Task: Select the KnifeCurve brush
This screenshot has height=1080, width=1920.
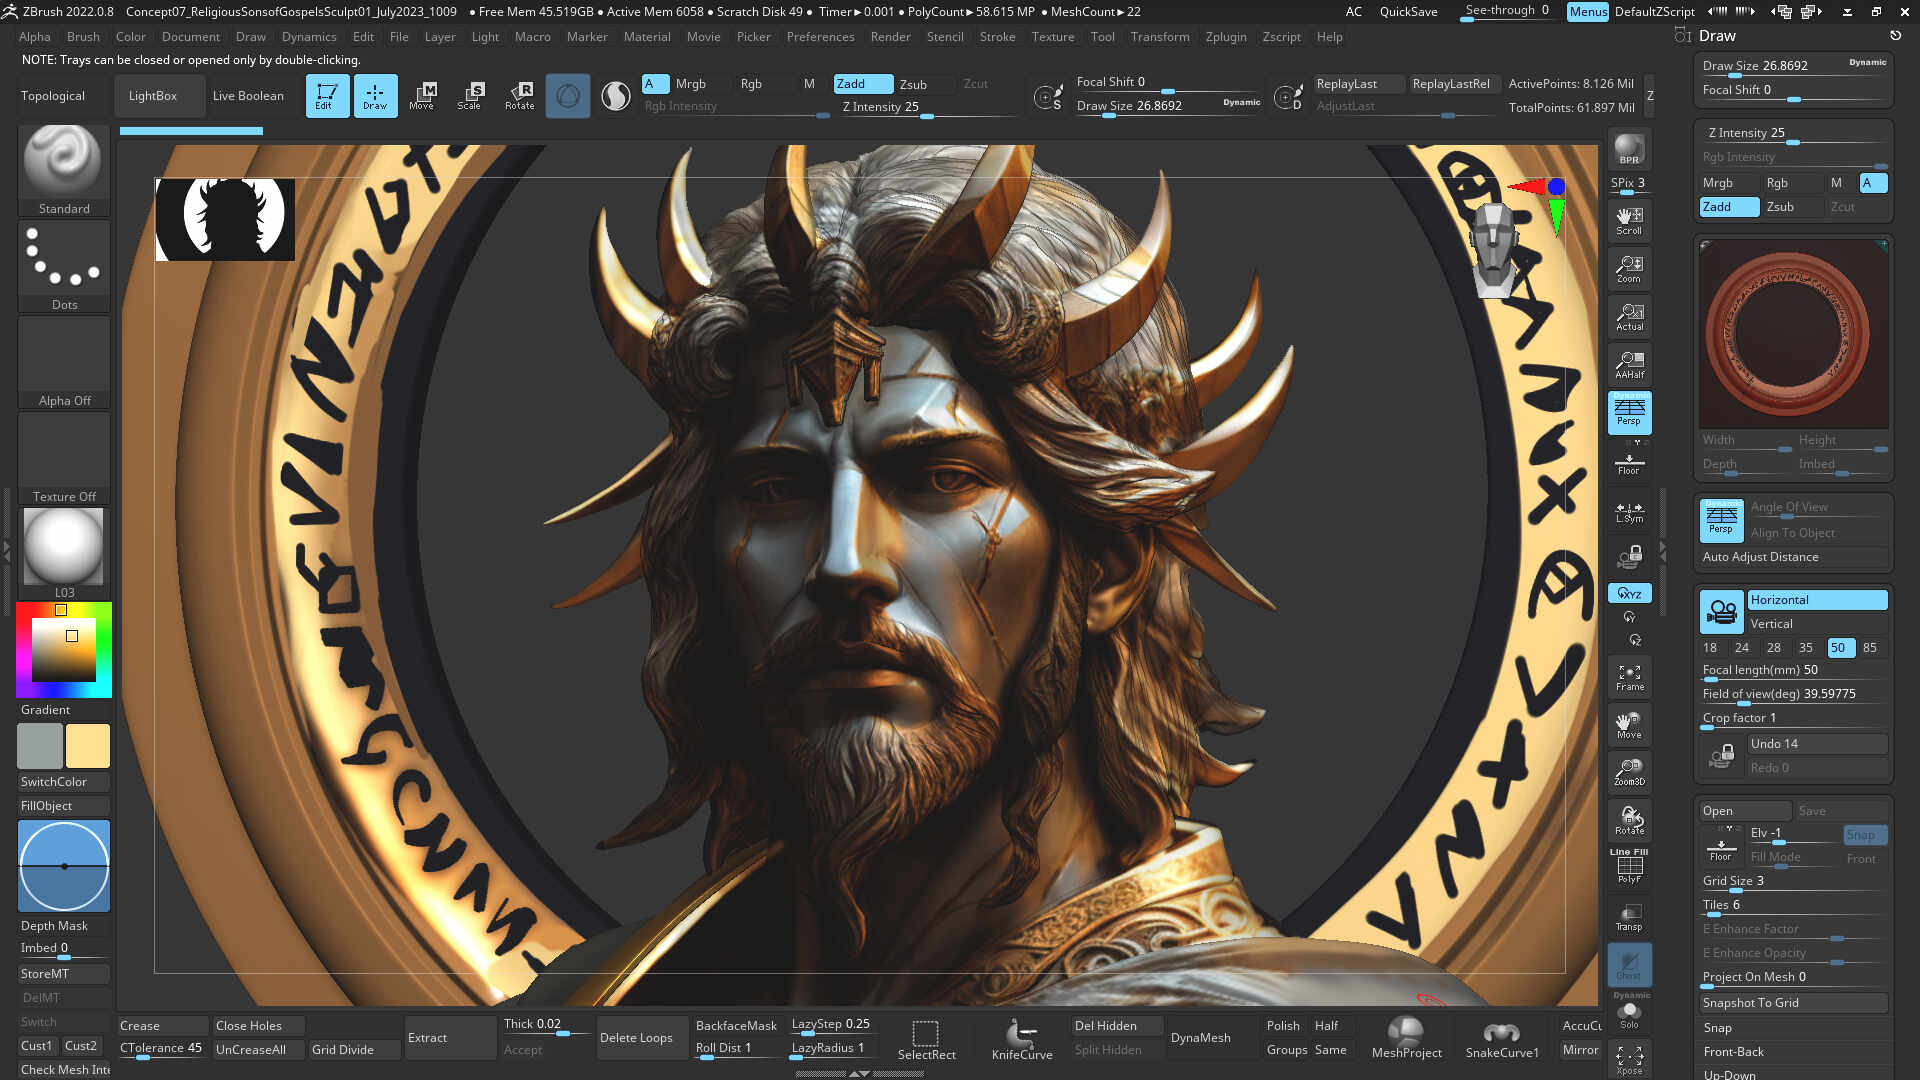Action: [1021, 1038]
